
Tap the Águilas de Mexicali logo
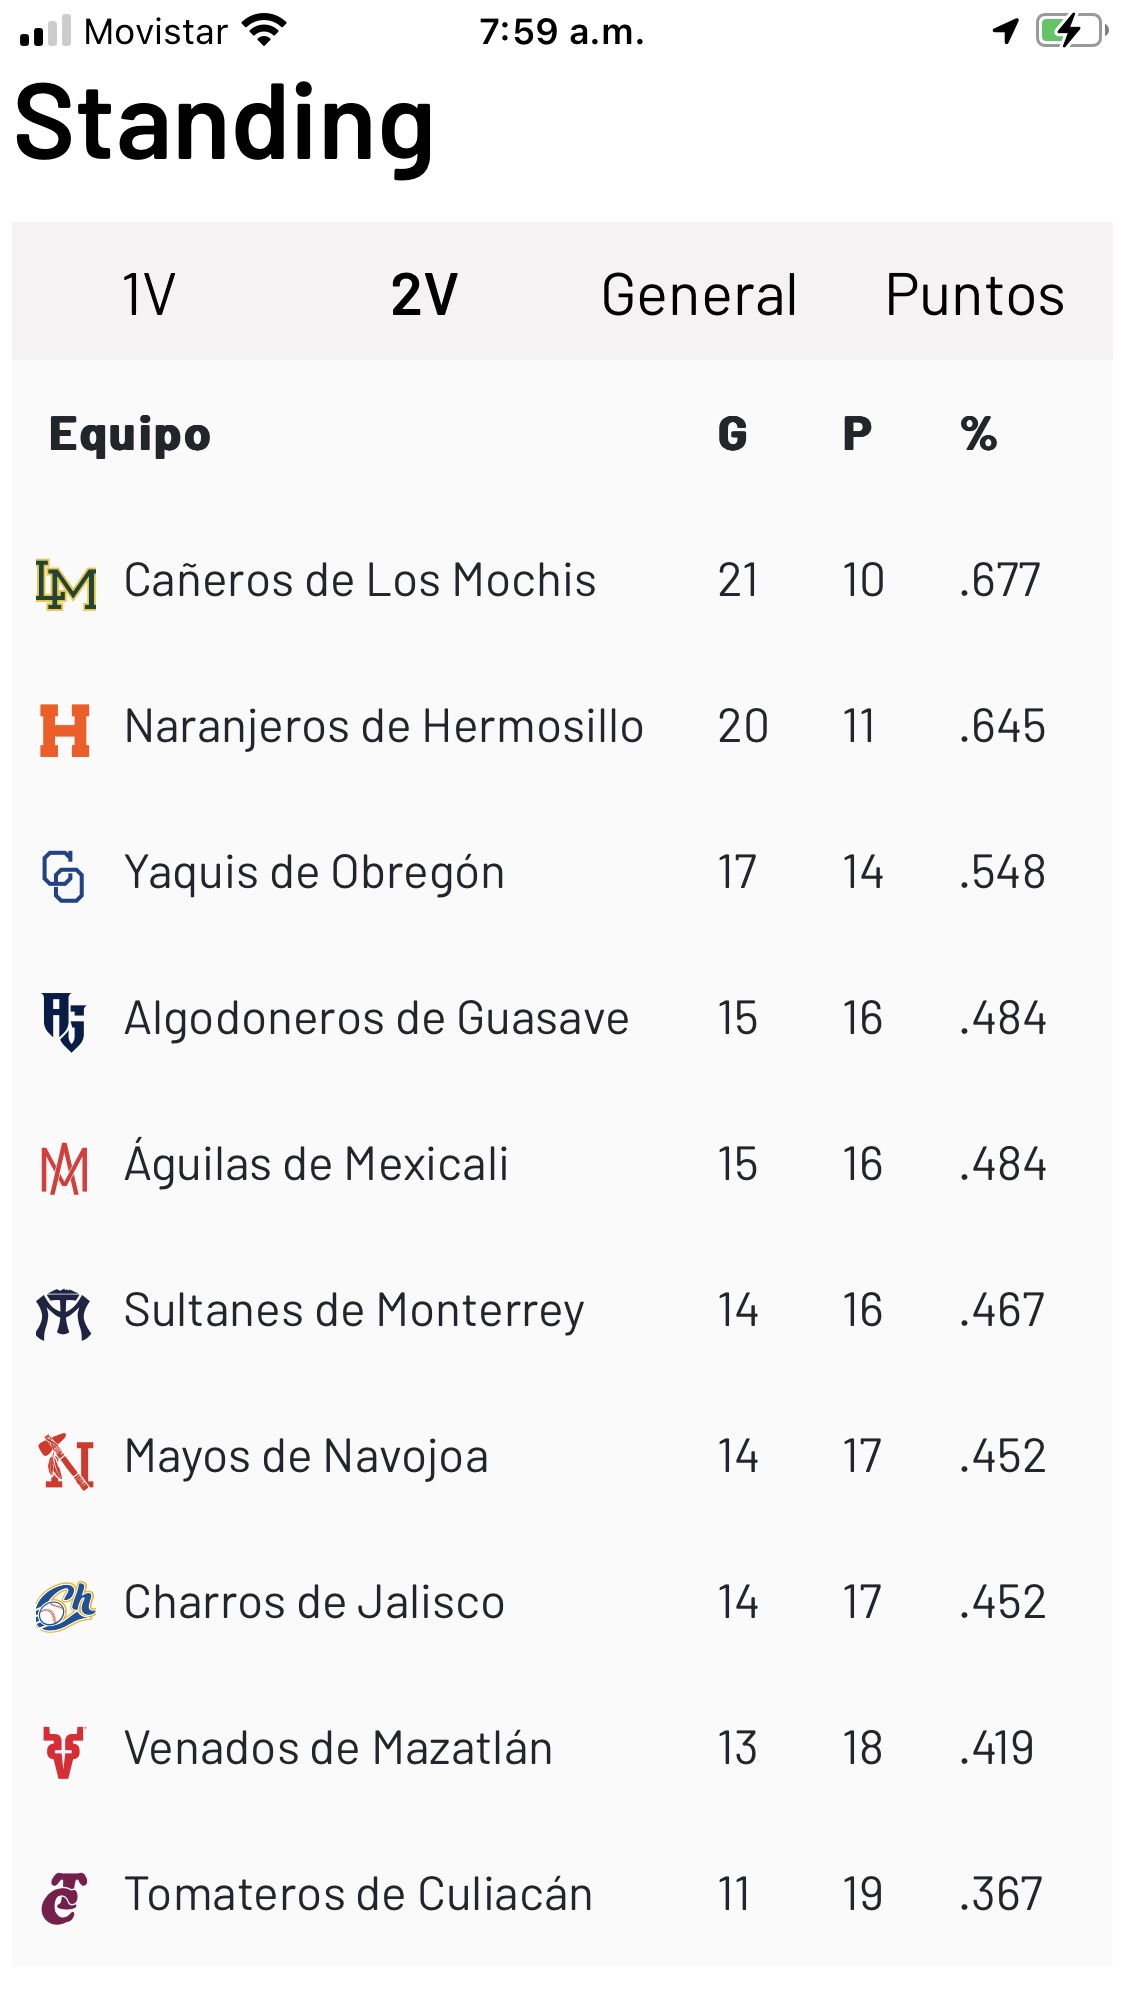point(64,1168)
